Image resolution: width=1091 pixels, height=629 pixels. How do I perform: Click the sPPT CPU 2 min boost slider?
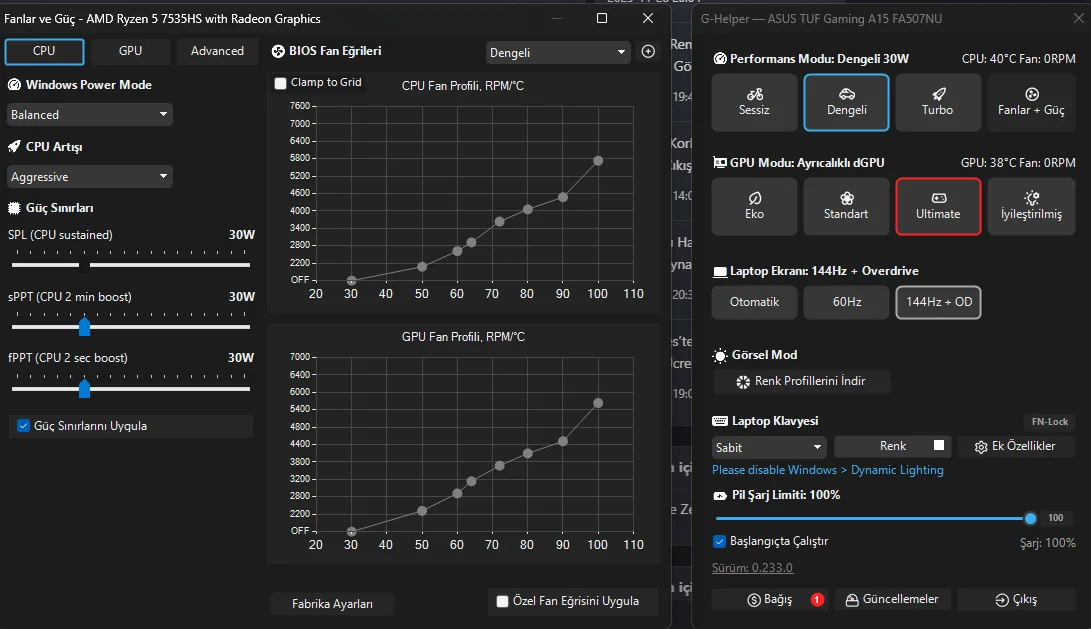(x=131, y=326)
